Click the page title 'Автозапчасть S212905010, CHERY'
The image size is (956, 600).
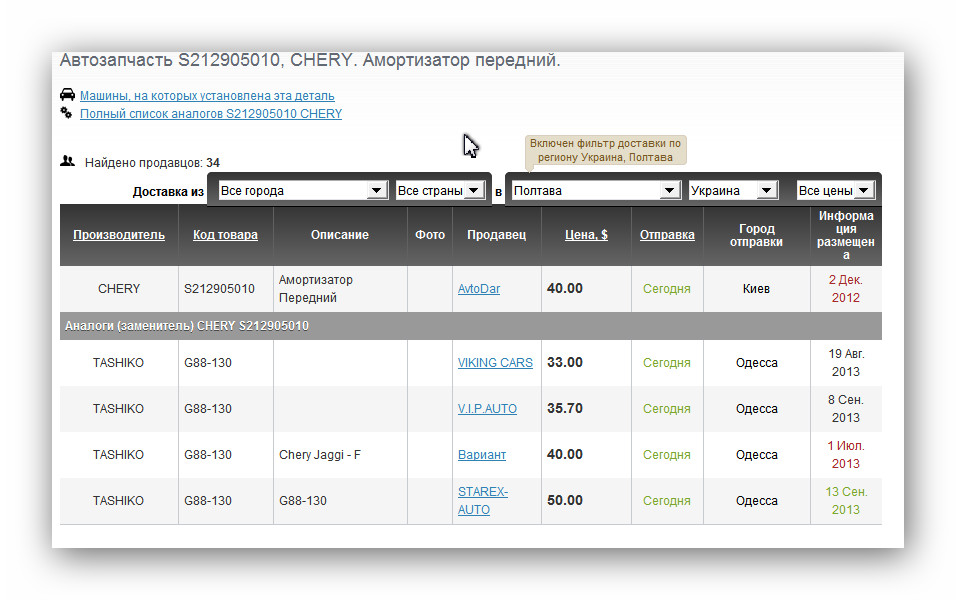(310, 60)
